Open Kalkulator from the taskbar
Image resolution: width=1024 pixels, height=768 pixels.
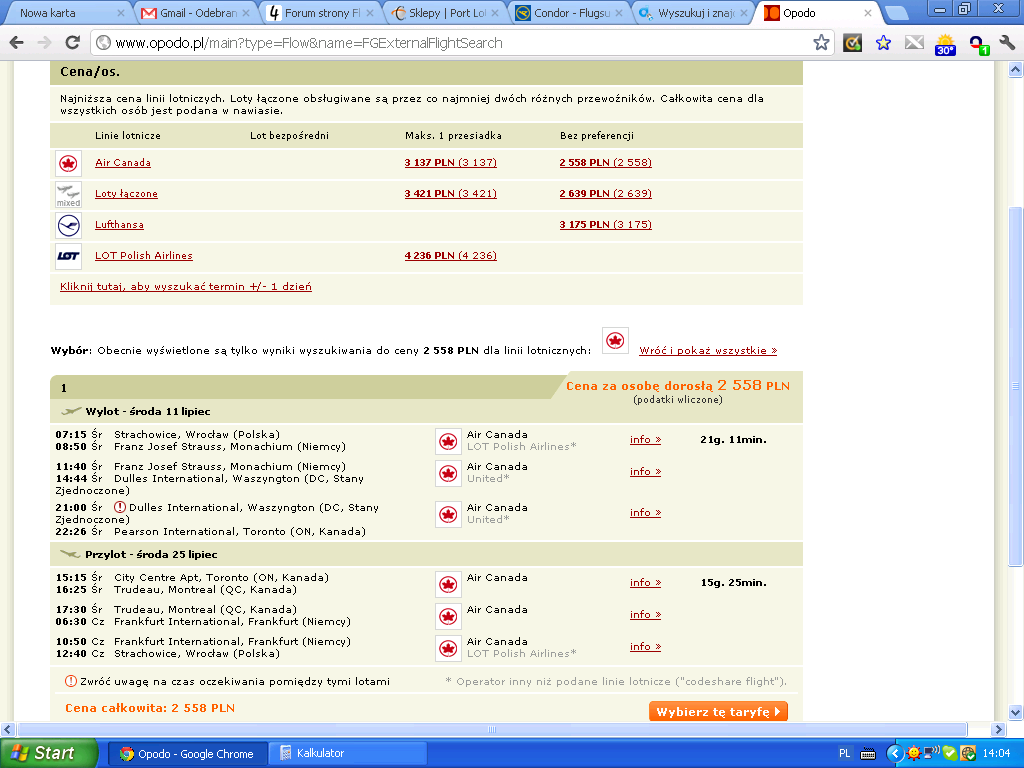pos(346,753)
